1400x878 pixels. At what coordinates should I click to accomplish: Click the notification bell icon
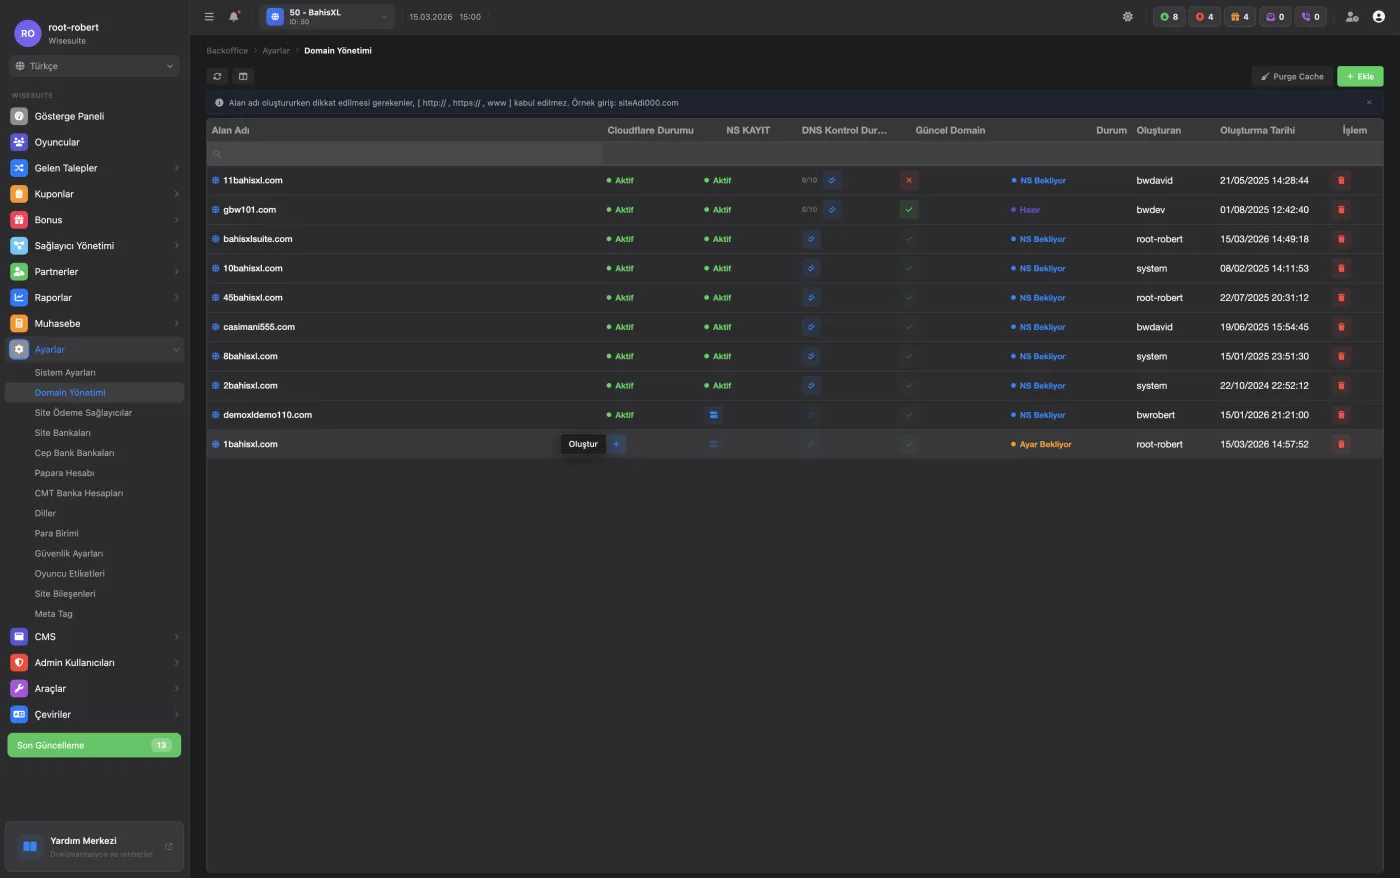pyautogui.click(x=233, y=16)
